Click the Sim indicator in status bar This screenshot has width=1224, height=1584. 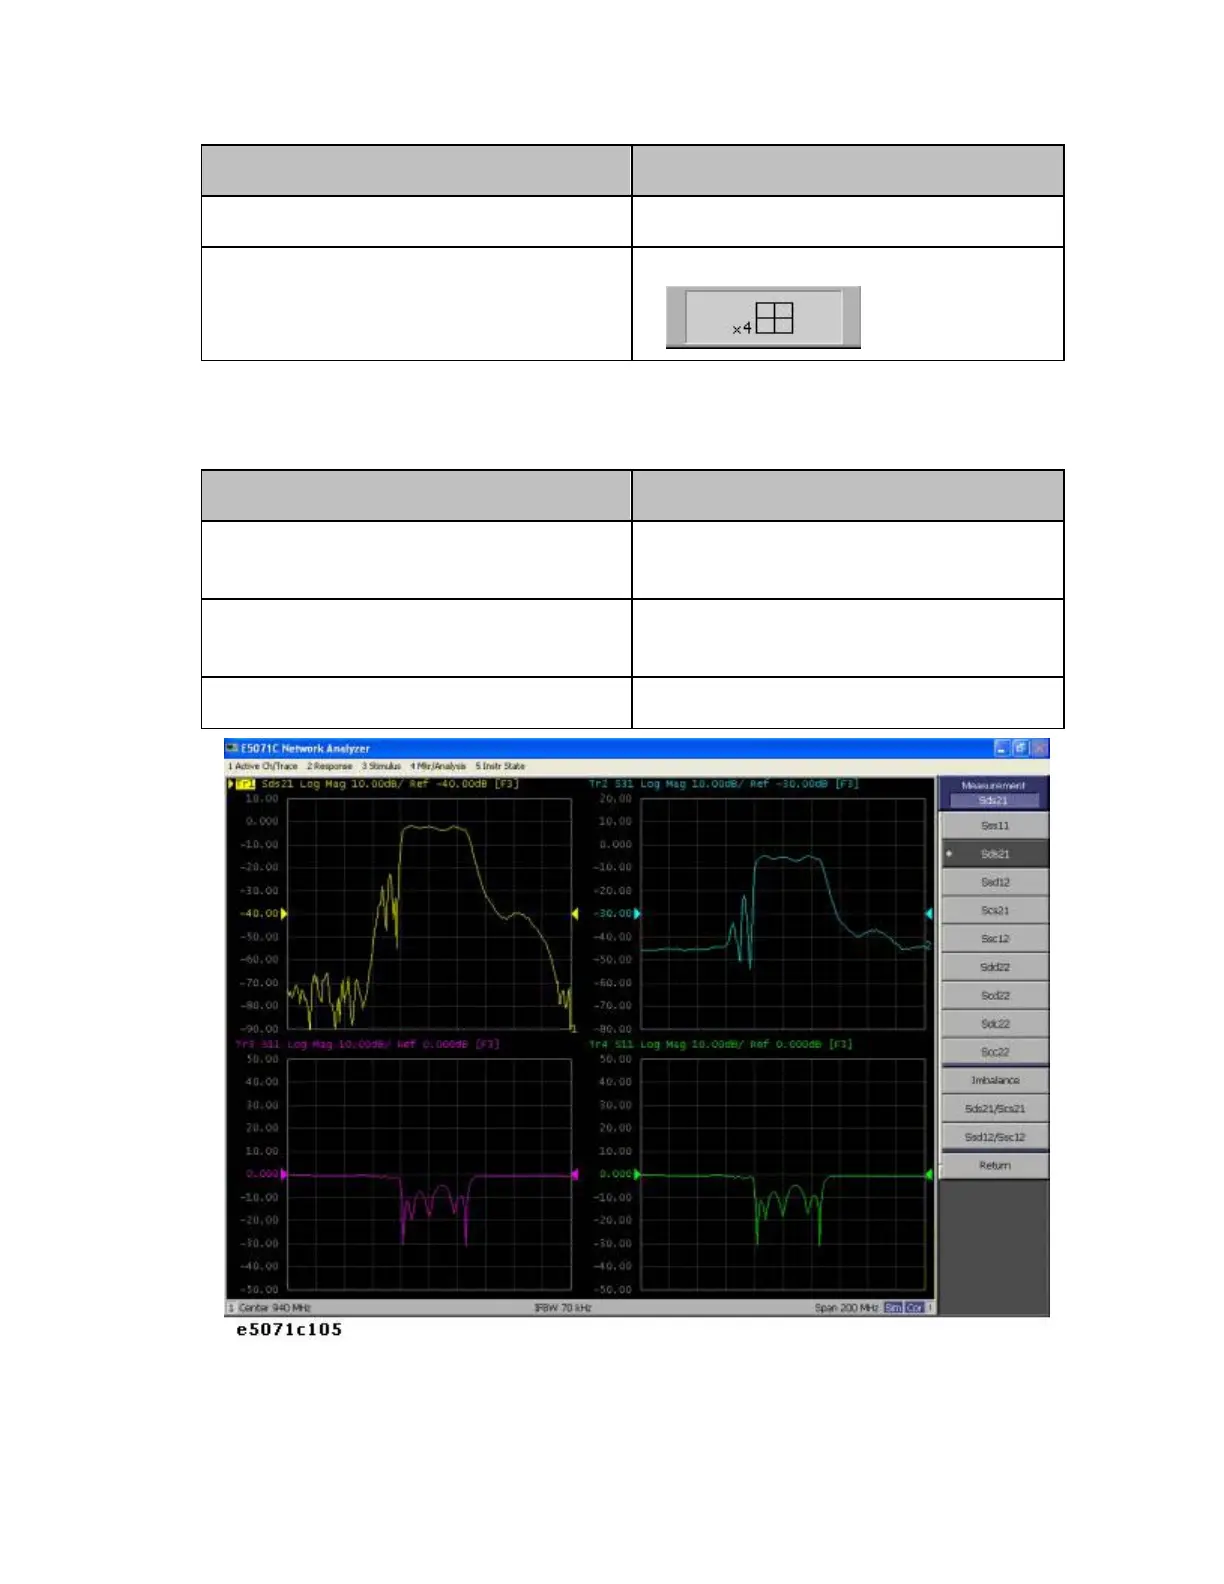tap(893, 1308)
